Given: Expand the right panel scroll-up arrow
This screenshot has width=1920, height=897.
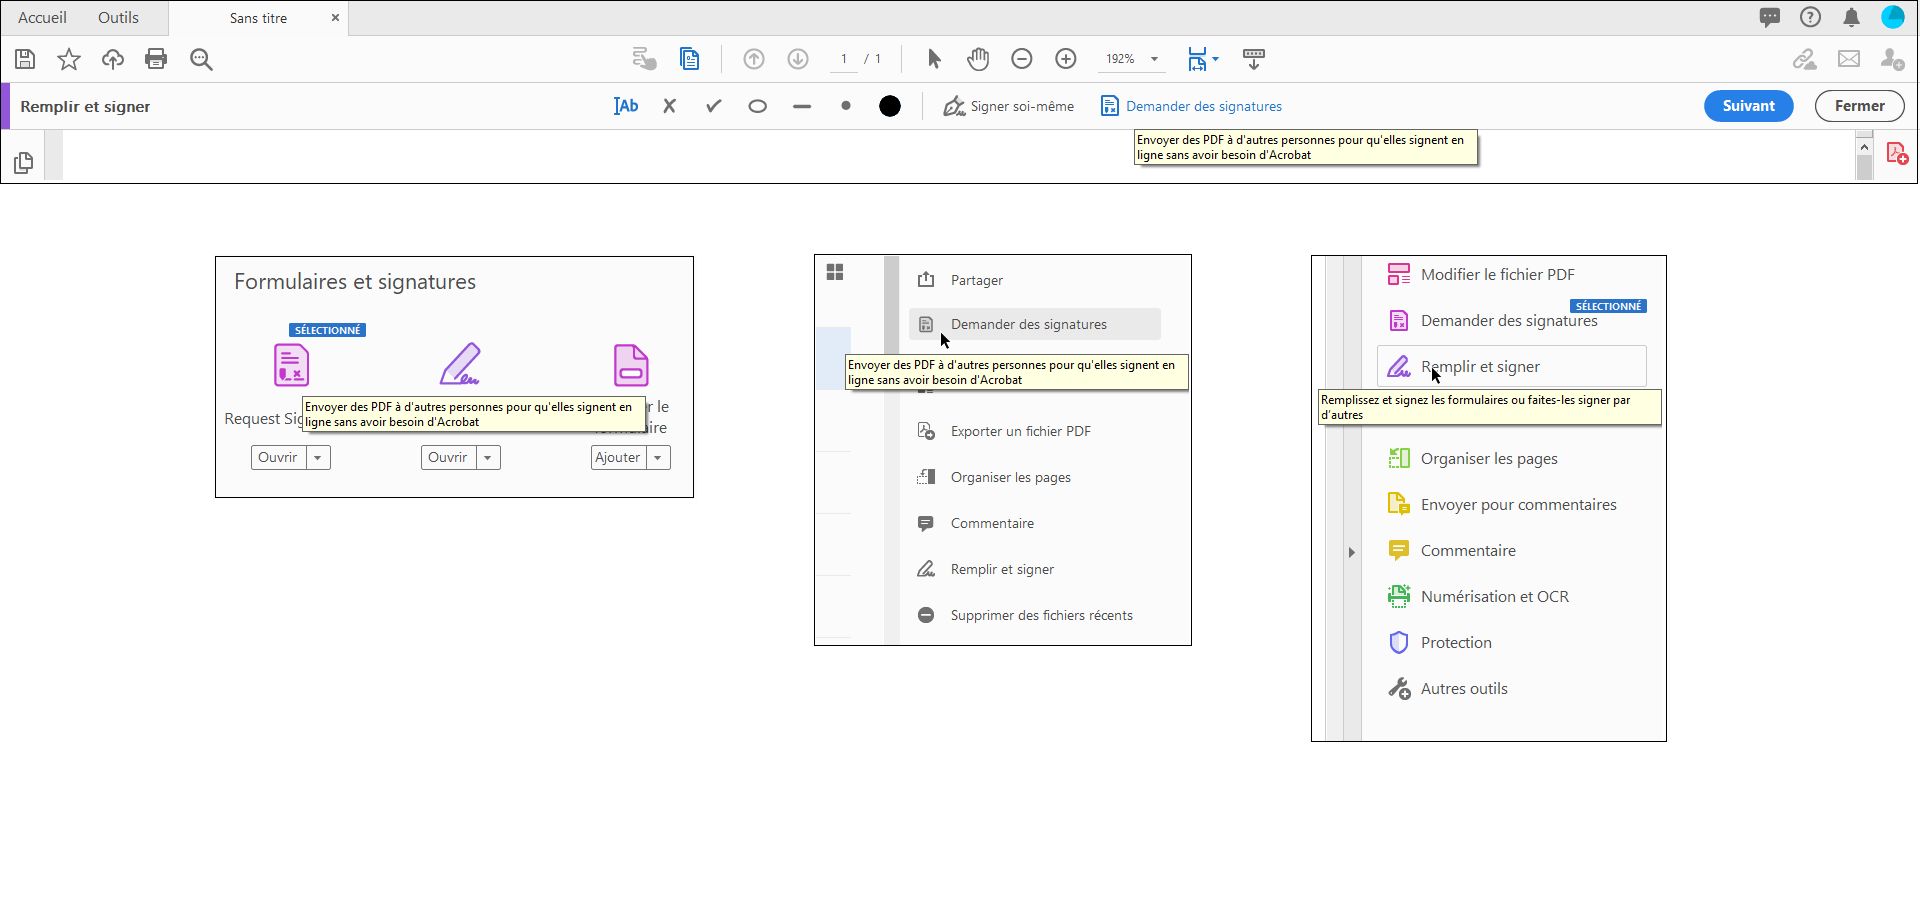Looking at the screenshot, I should click(1864, 147).
